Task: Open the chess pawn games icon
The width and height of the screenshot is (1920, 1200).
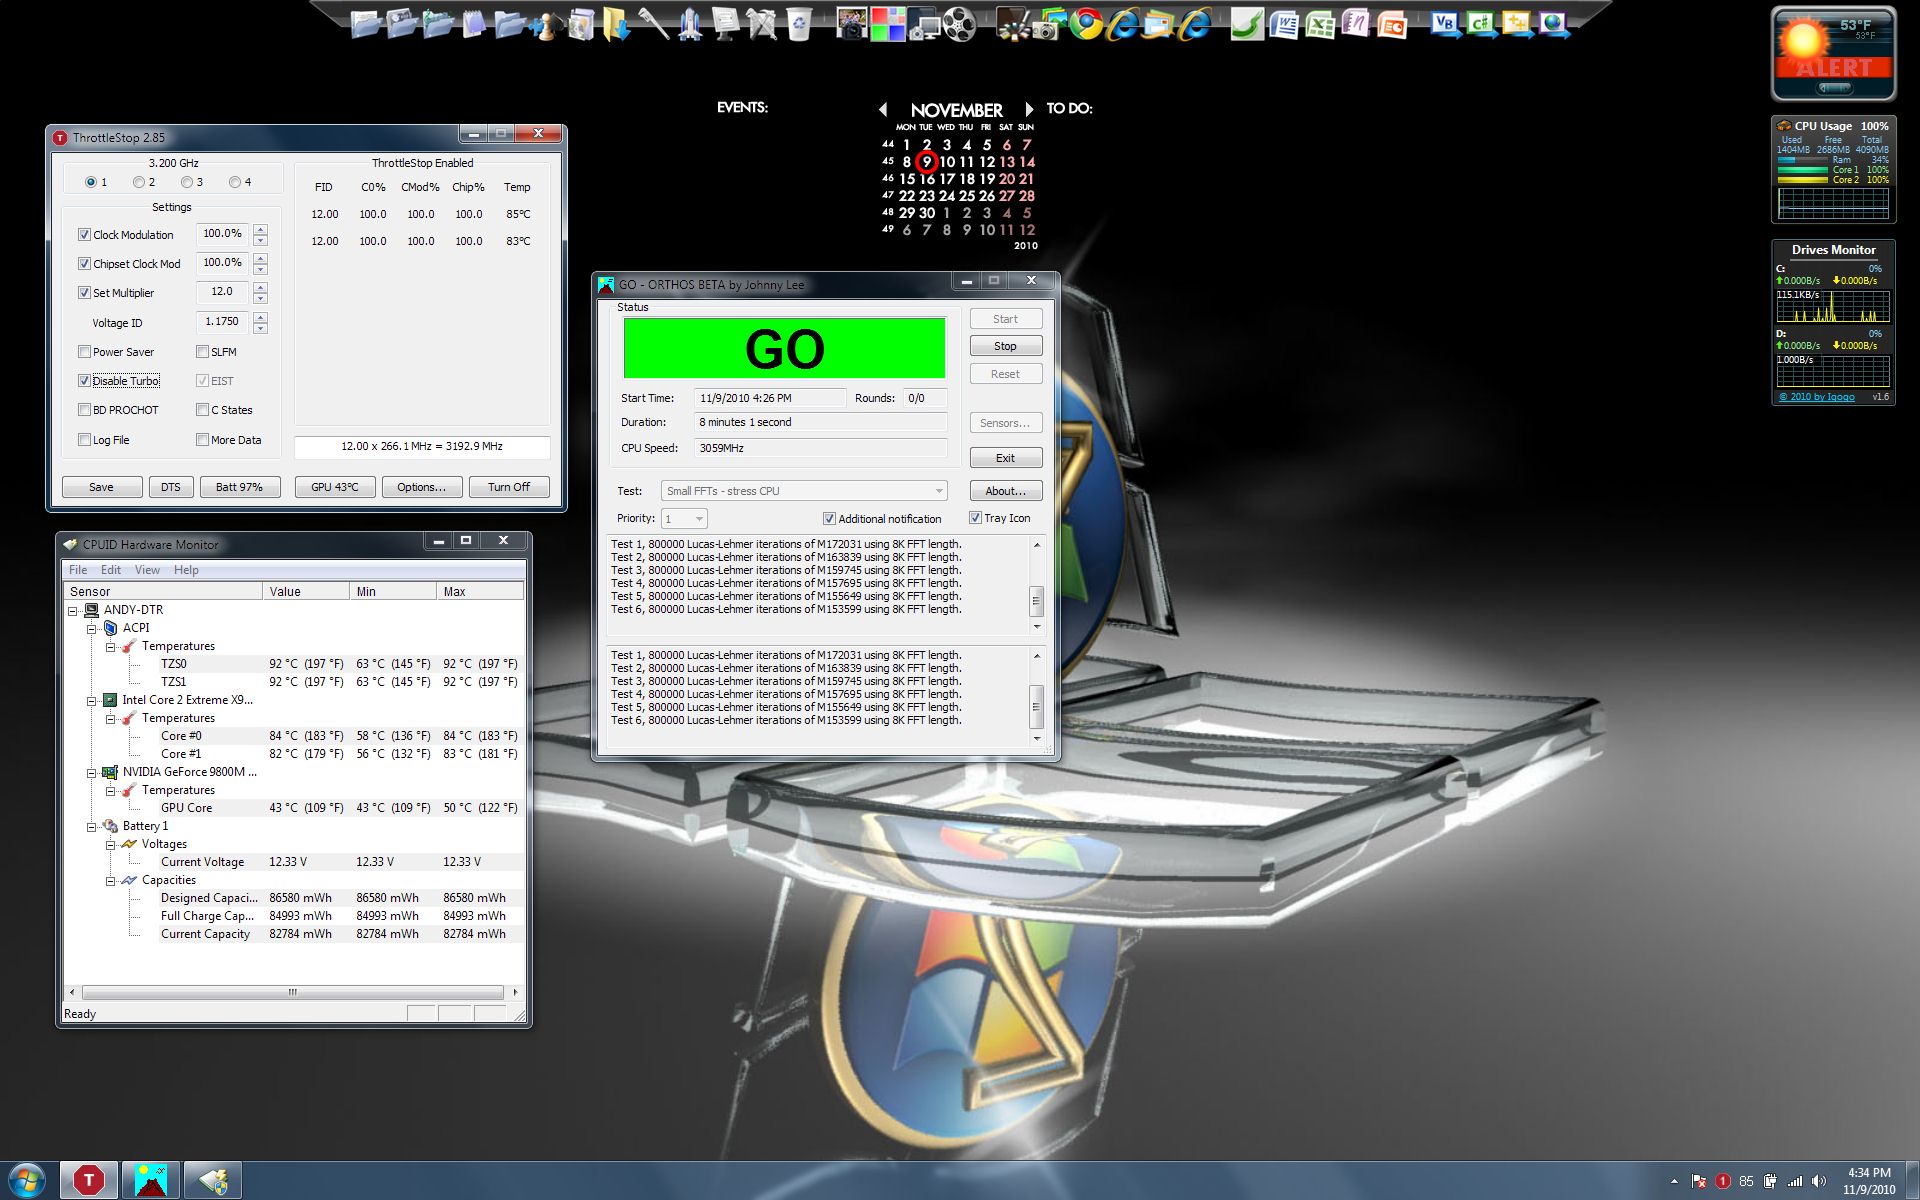Action: pyautogui.click(x=547, y=26)
